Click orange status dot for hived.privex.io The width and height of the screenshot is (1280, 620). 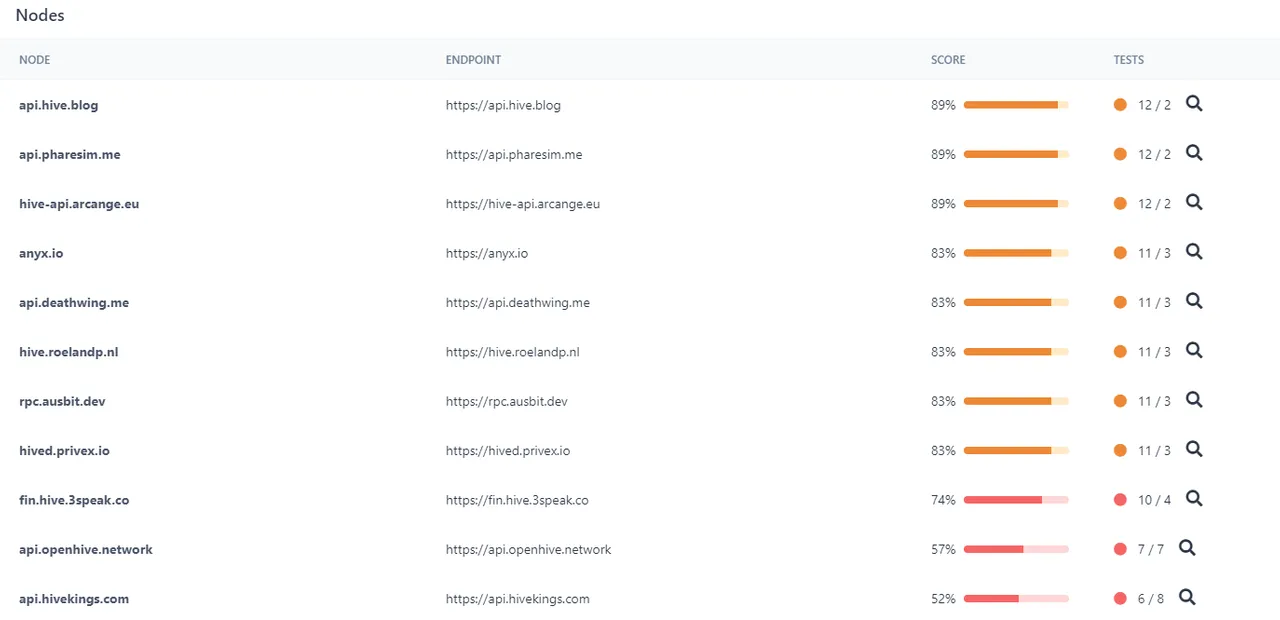point(1120,451)
